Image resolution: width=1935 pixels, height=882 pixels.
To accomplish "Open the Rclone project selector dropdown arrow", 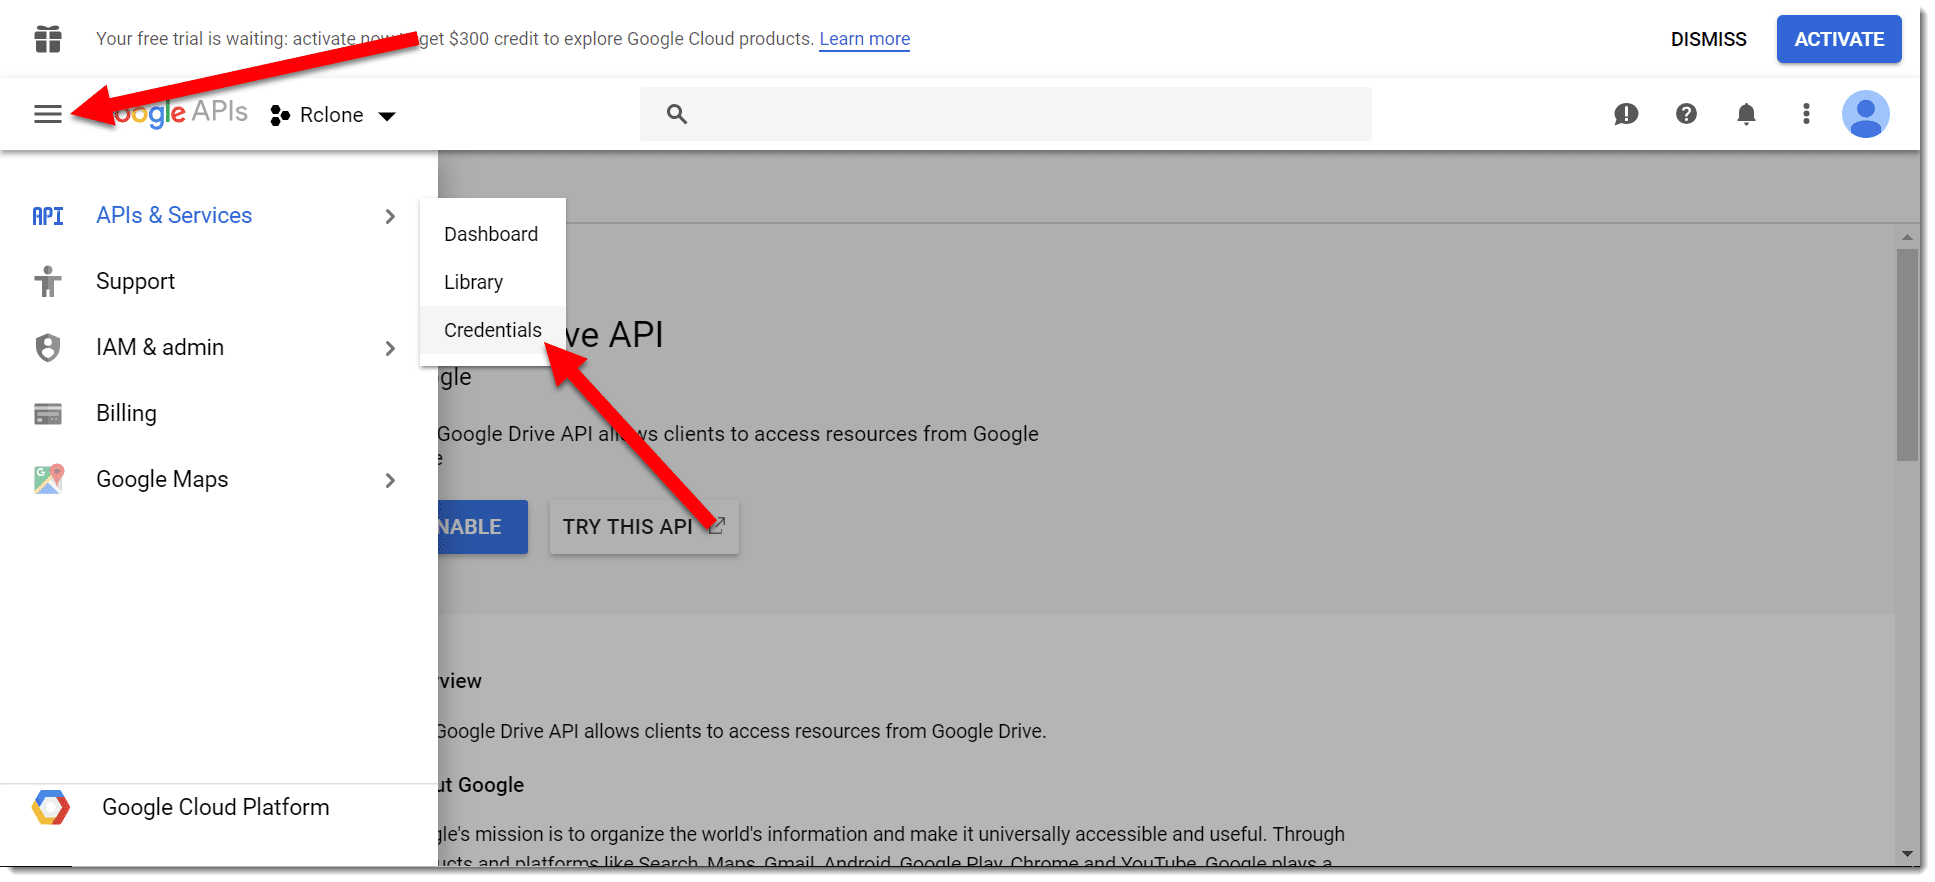I will tap(387, 116).
